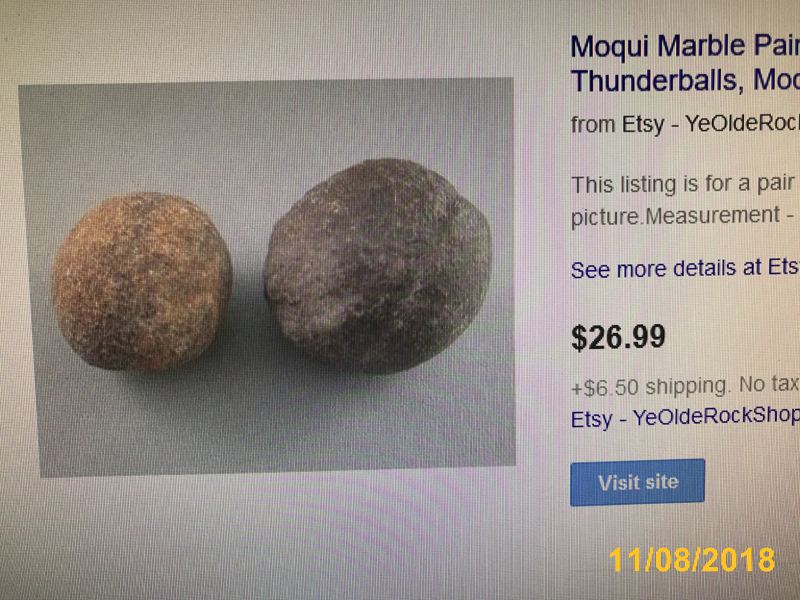This screenshot has width=800, height=600.
Task: Click the YeOldeRock seller name under the title
Action: point(742,123)
